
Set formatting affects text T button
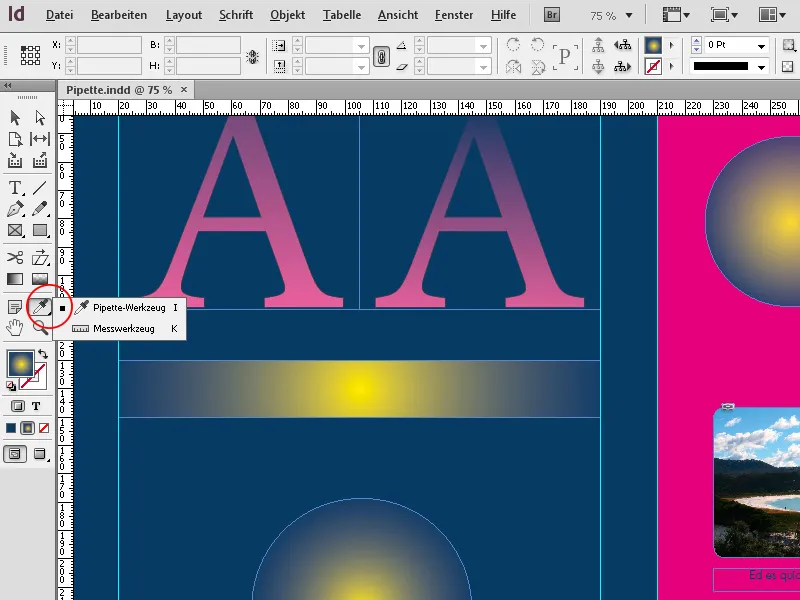[x=36, y=407]
